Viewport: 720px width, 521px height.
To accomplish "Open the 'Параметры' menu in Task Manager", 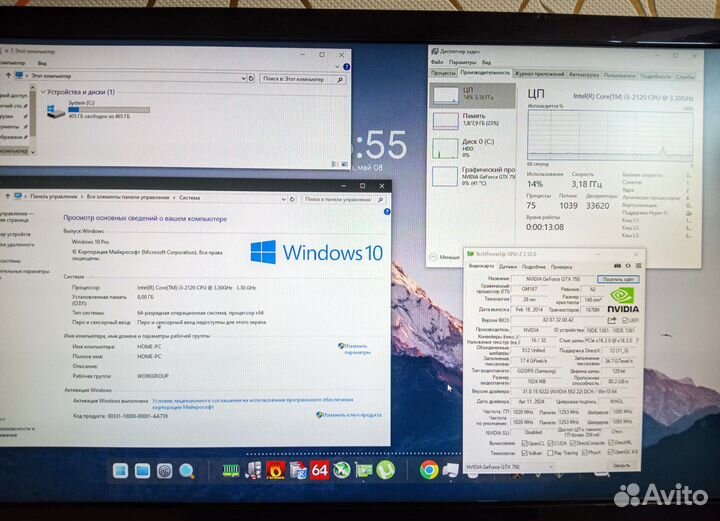I will click(x=462, y=62).
